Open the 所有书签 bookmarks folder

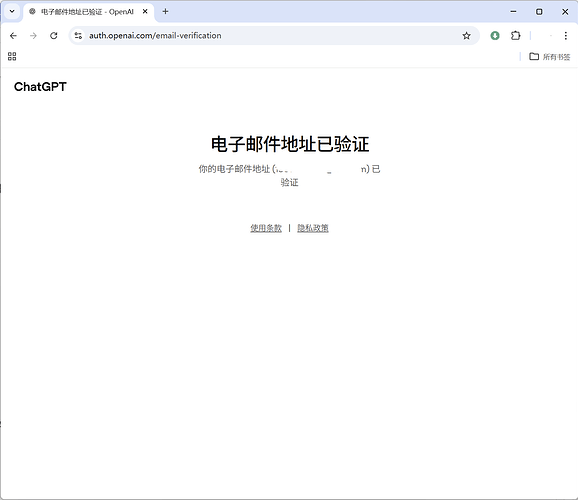550,57
